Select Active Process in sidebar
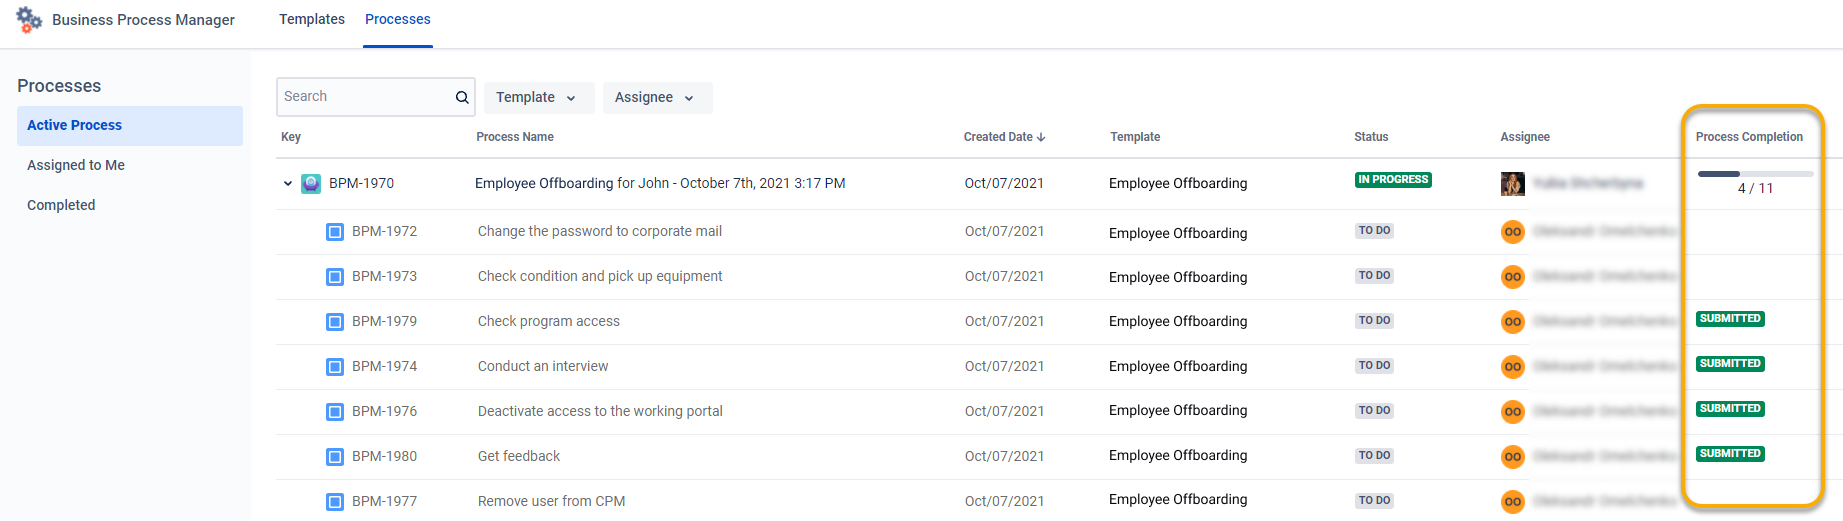This screenshot has width=1843, height=521. tap(130, 125)
